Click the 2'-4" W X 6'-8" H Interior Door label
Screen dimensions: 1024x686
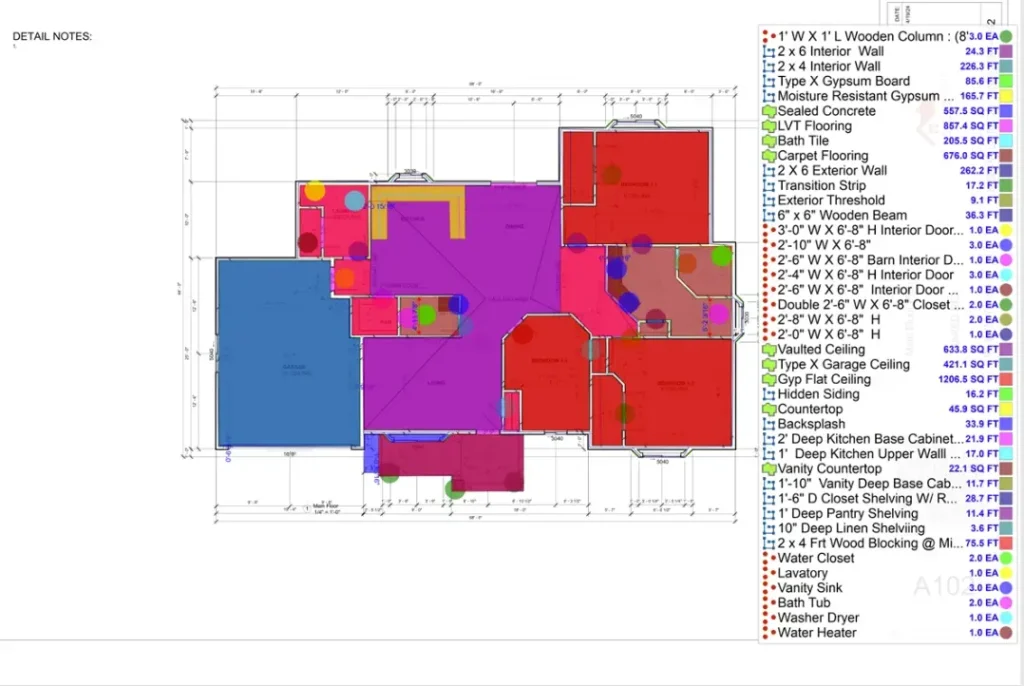[x=865, y=275]
